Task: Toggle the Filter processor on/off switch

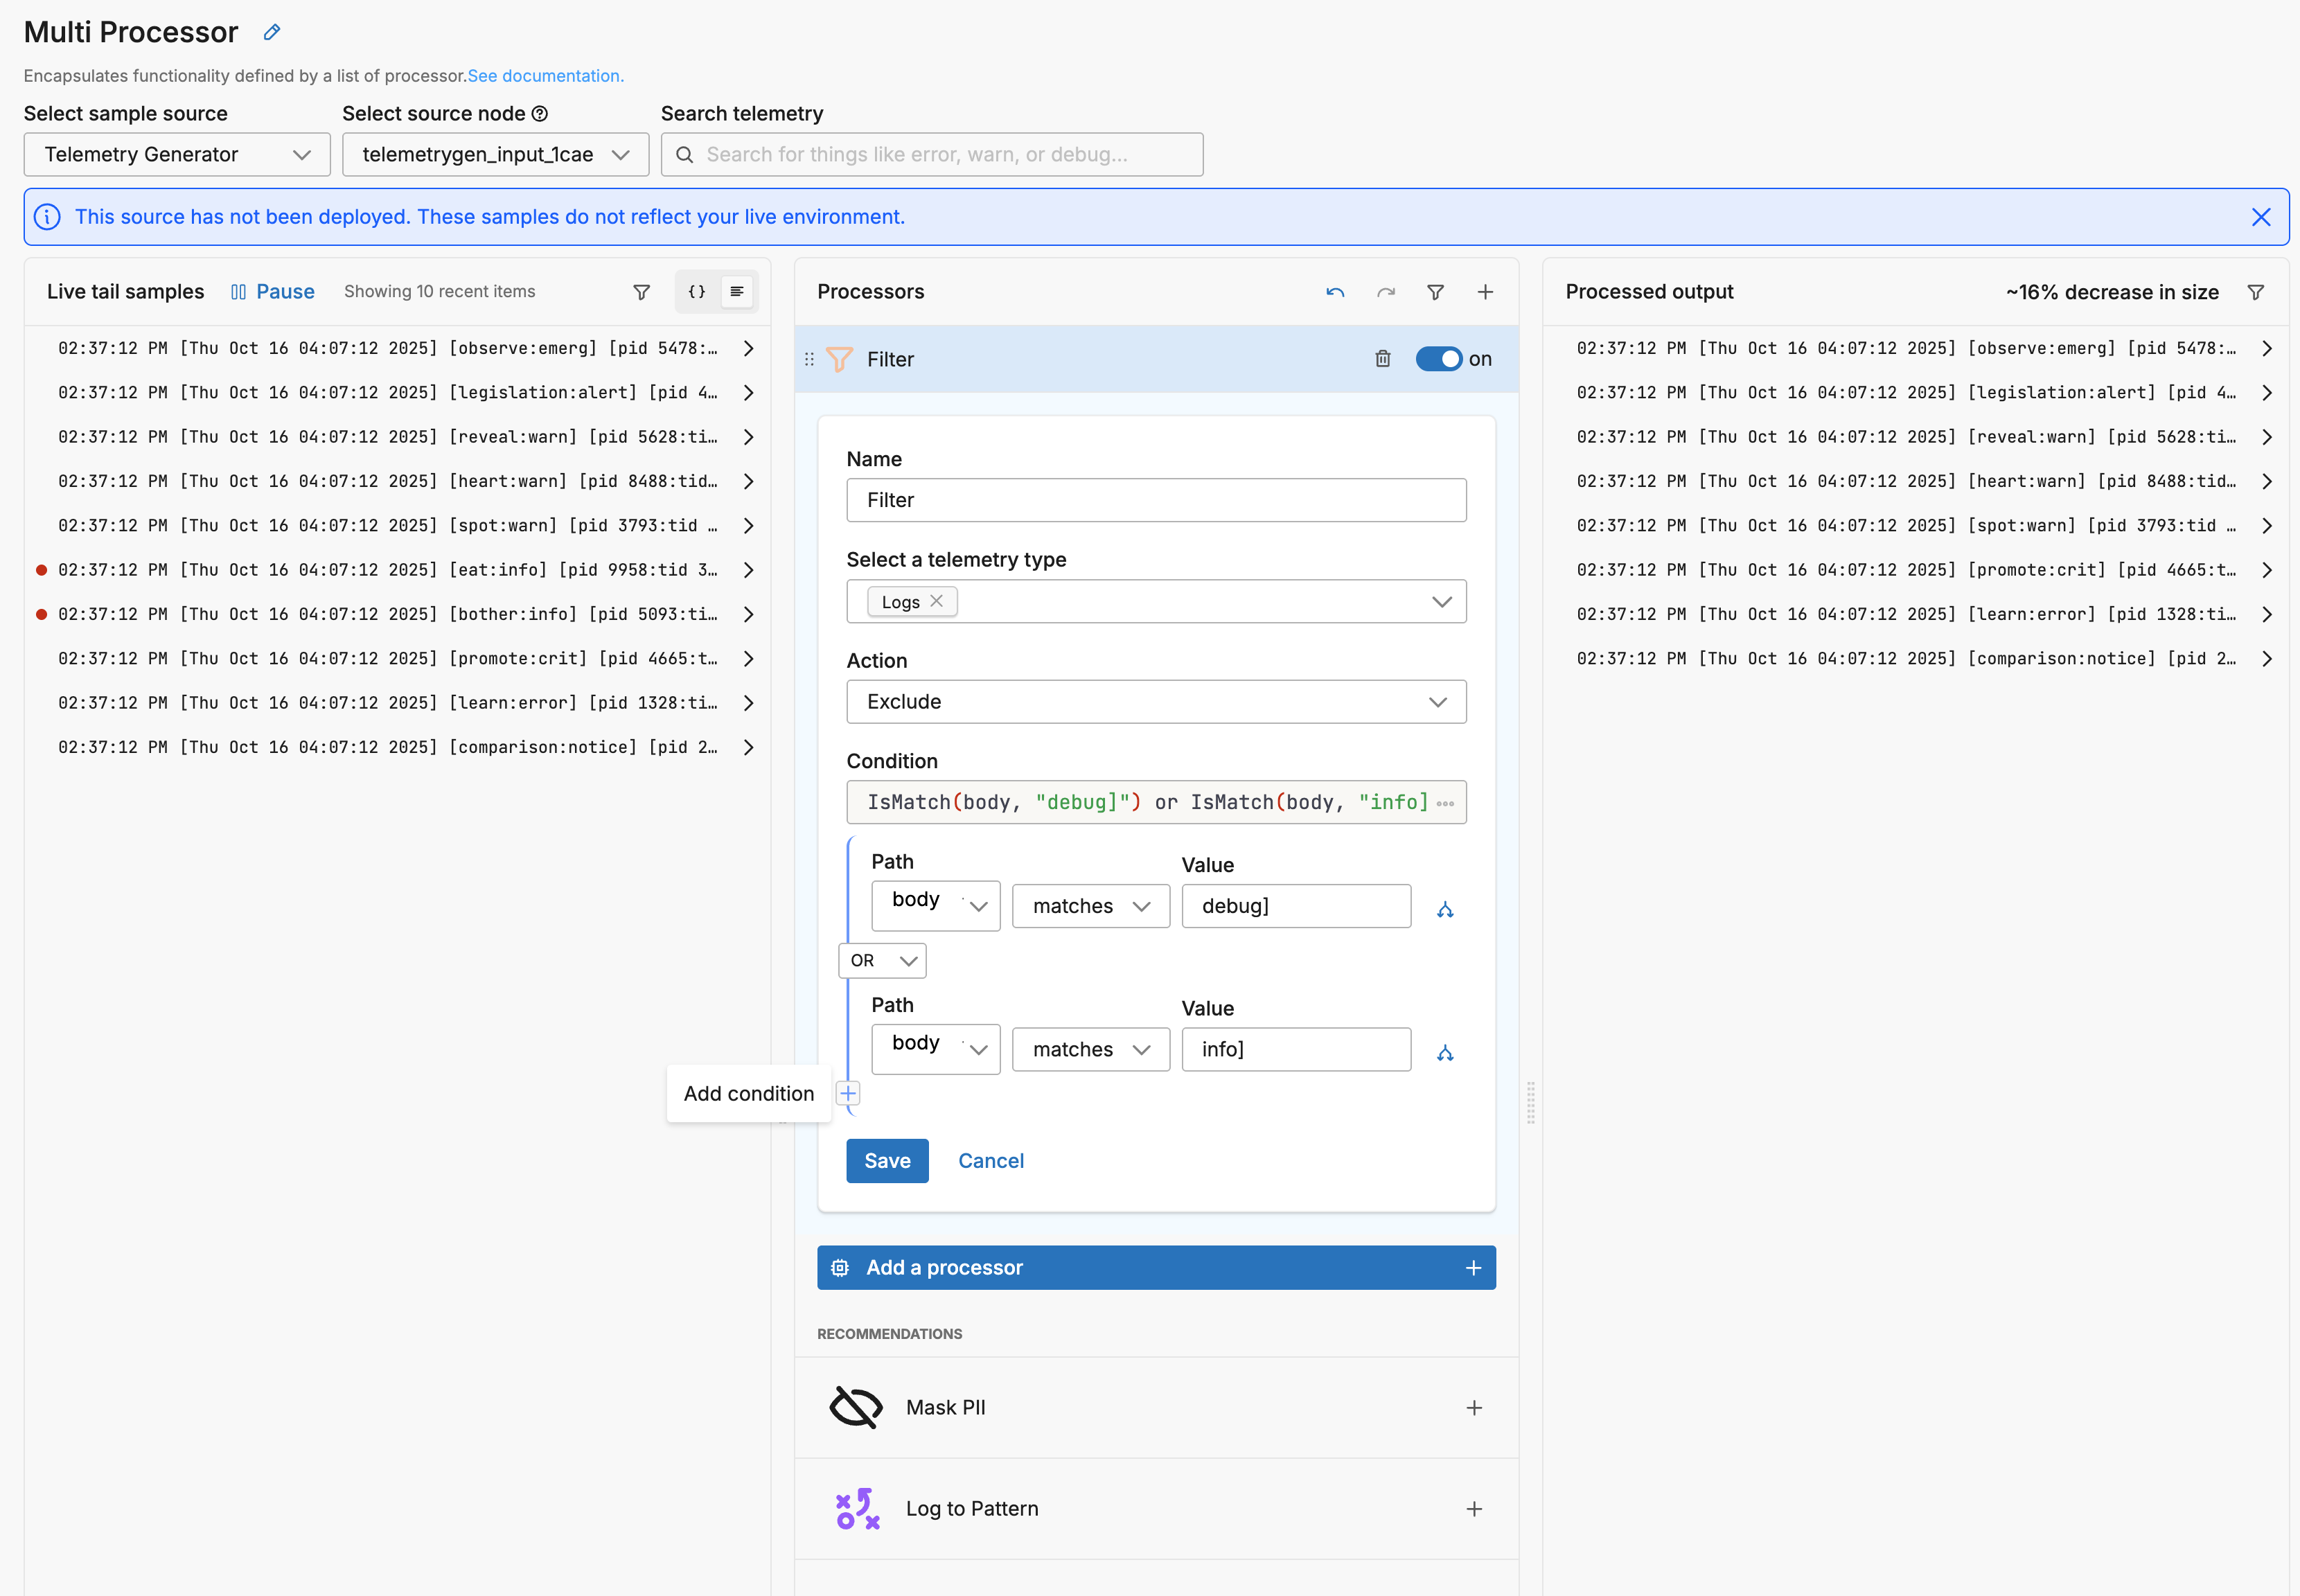Action: point(1438,359)
